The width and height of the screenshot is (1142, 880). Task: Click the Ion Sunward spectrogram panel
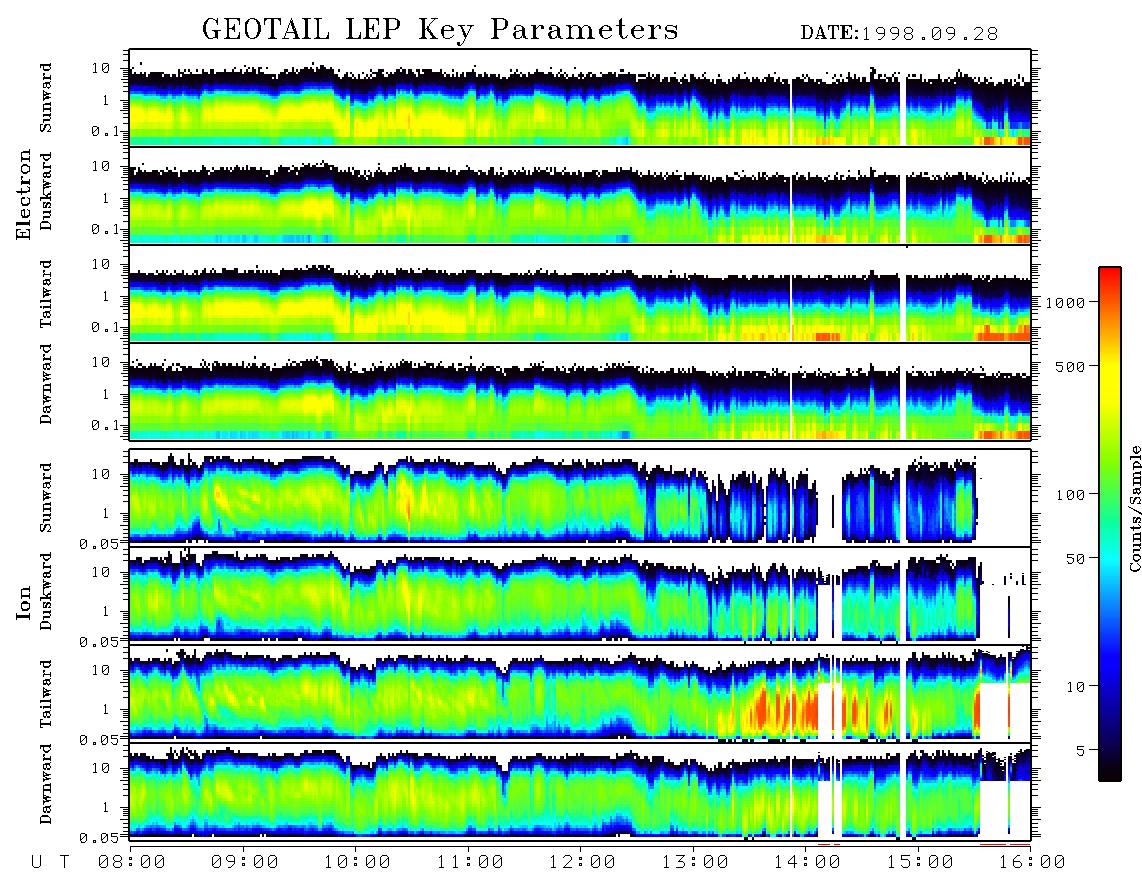pos(580,498)
